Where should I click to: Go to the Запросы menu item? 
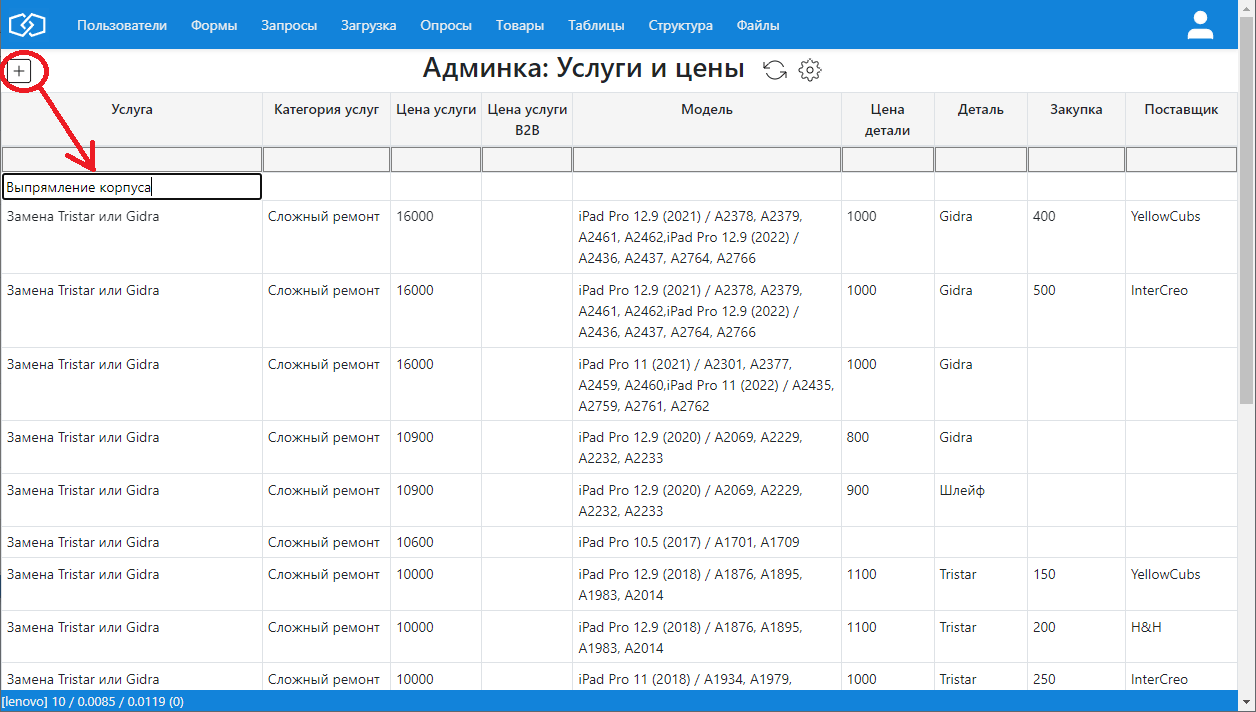[289, 25]
